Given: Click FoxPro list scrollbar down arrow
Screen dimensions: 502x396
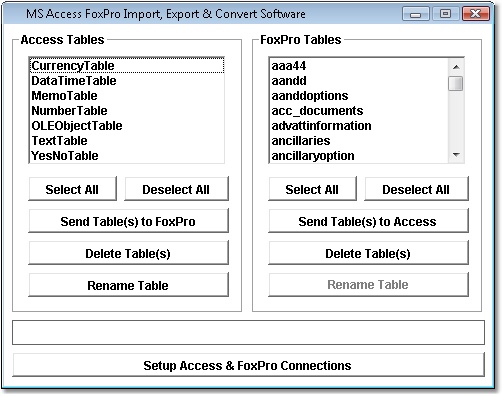Looking at the screenshot, I should (456, 155).
